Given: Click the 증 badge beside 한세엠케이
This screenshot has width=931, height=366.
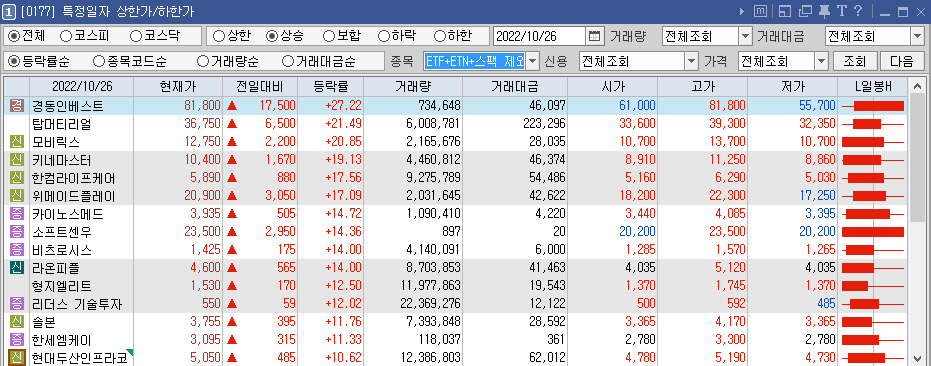Looking at the screenshot, I should click(x=17, y=340).
